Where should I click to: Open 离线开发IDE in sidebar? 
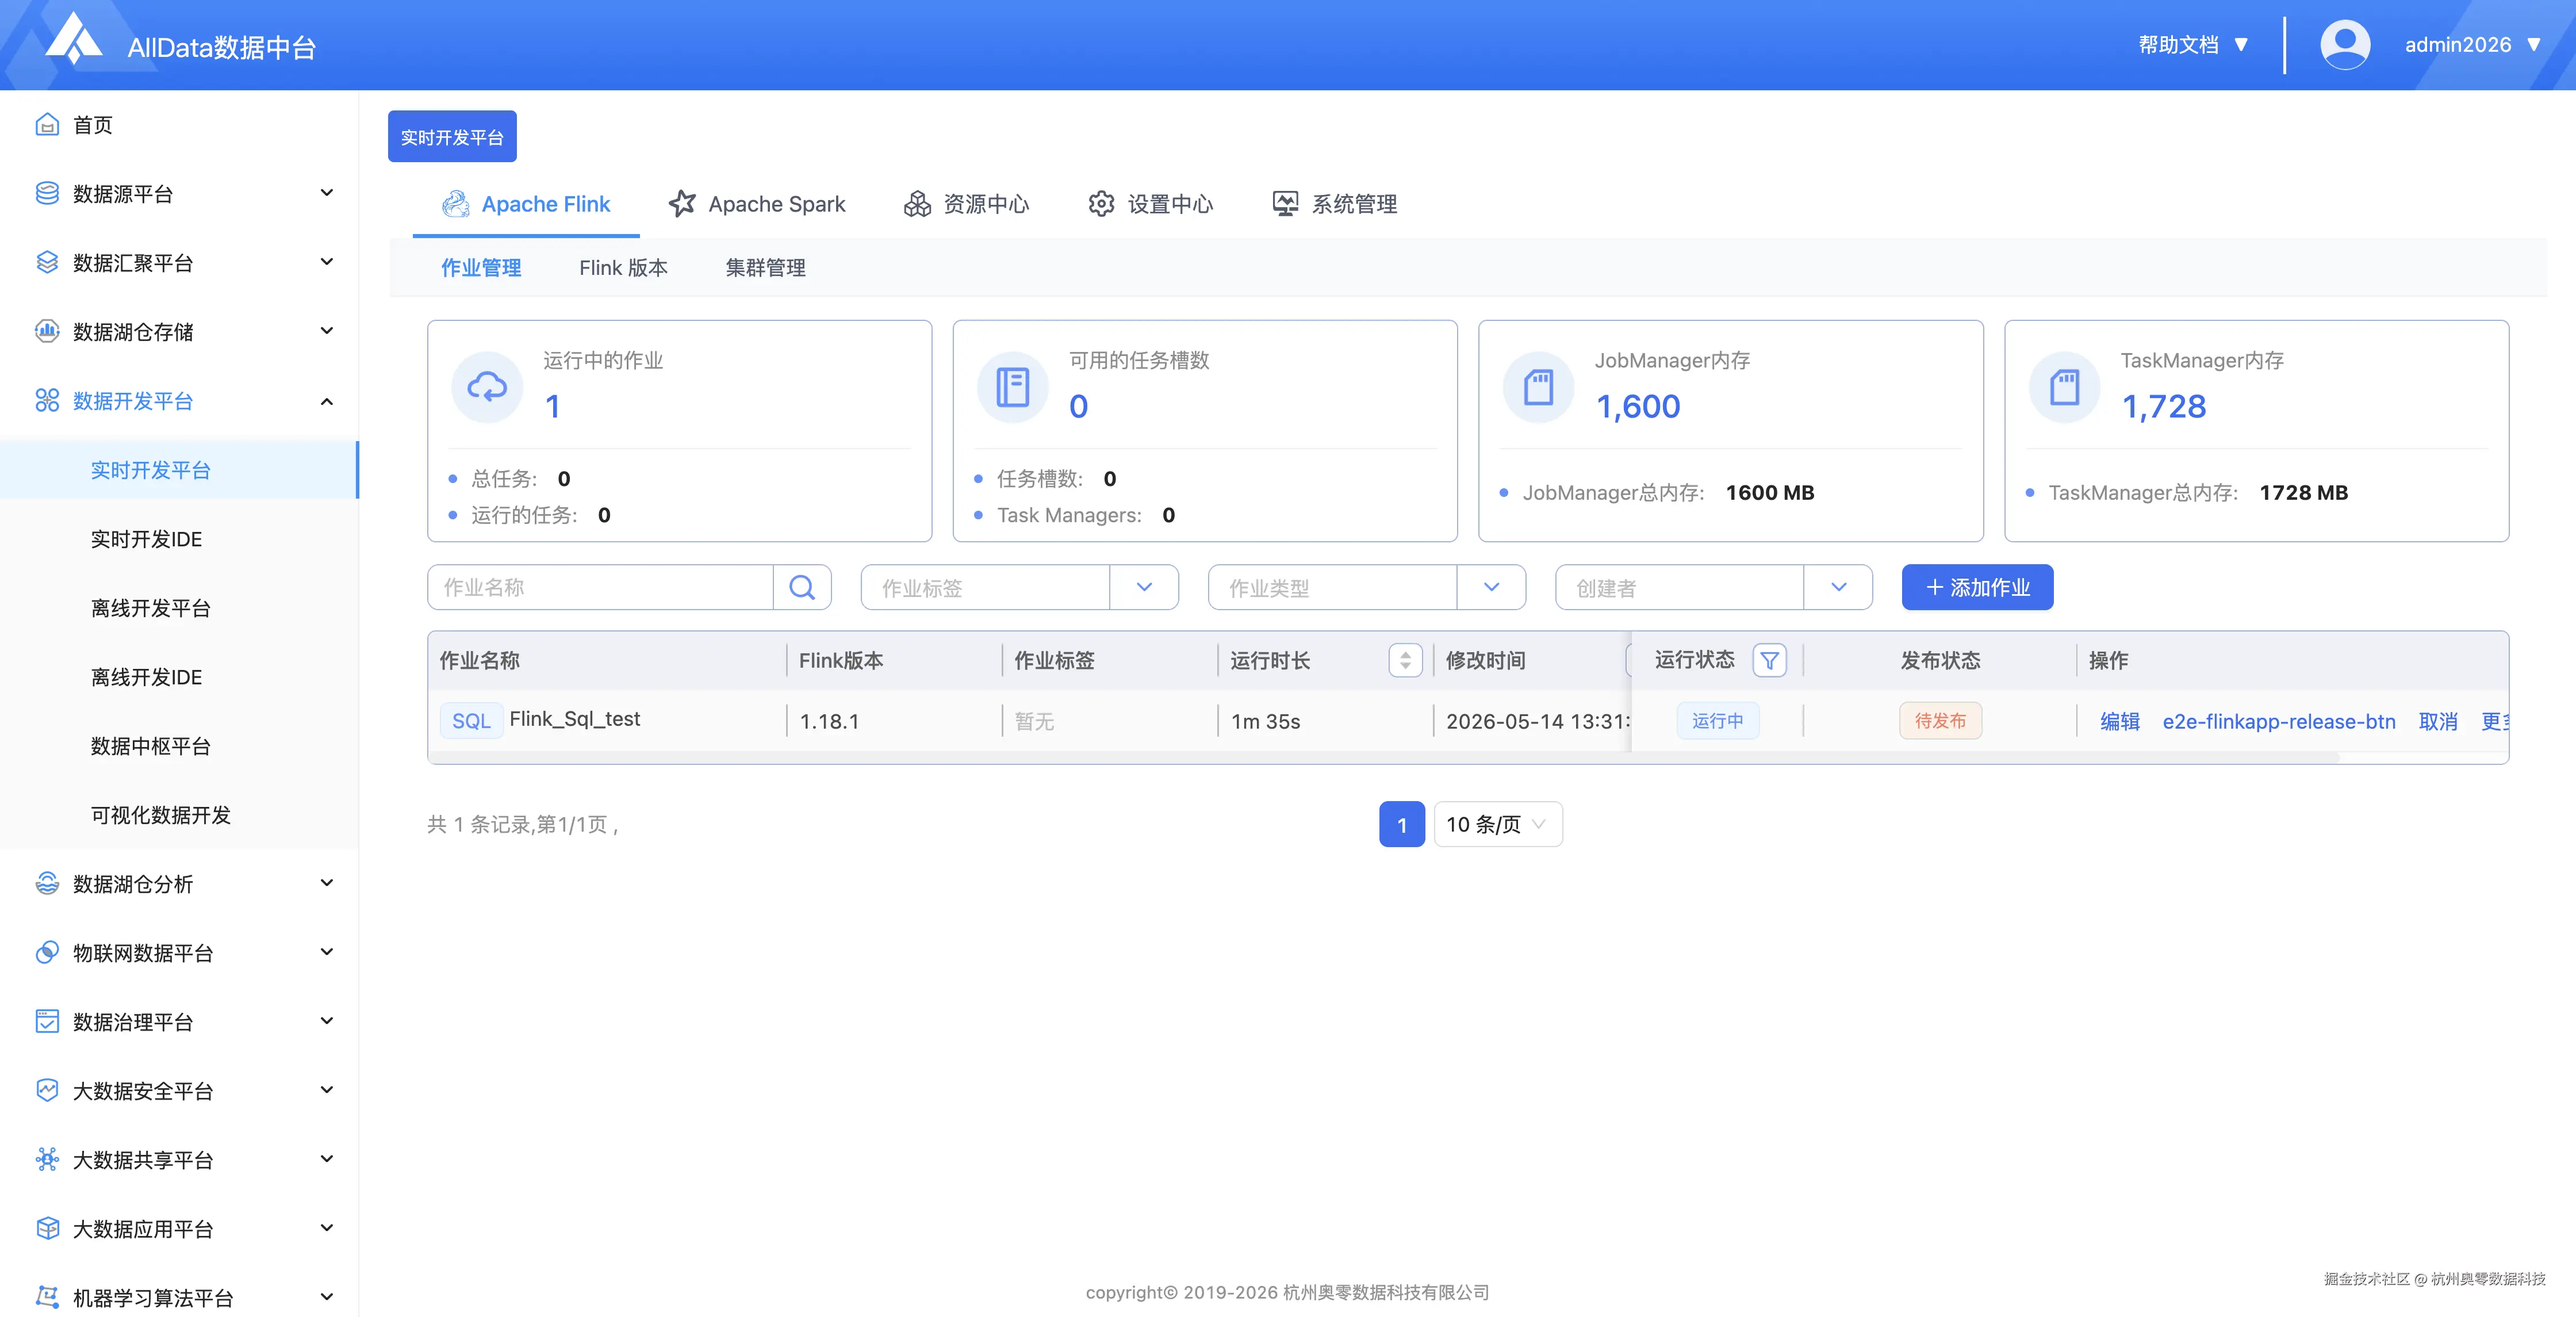(x=146, y=677)
